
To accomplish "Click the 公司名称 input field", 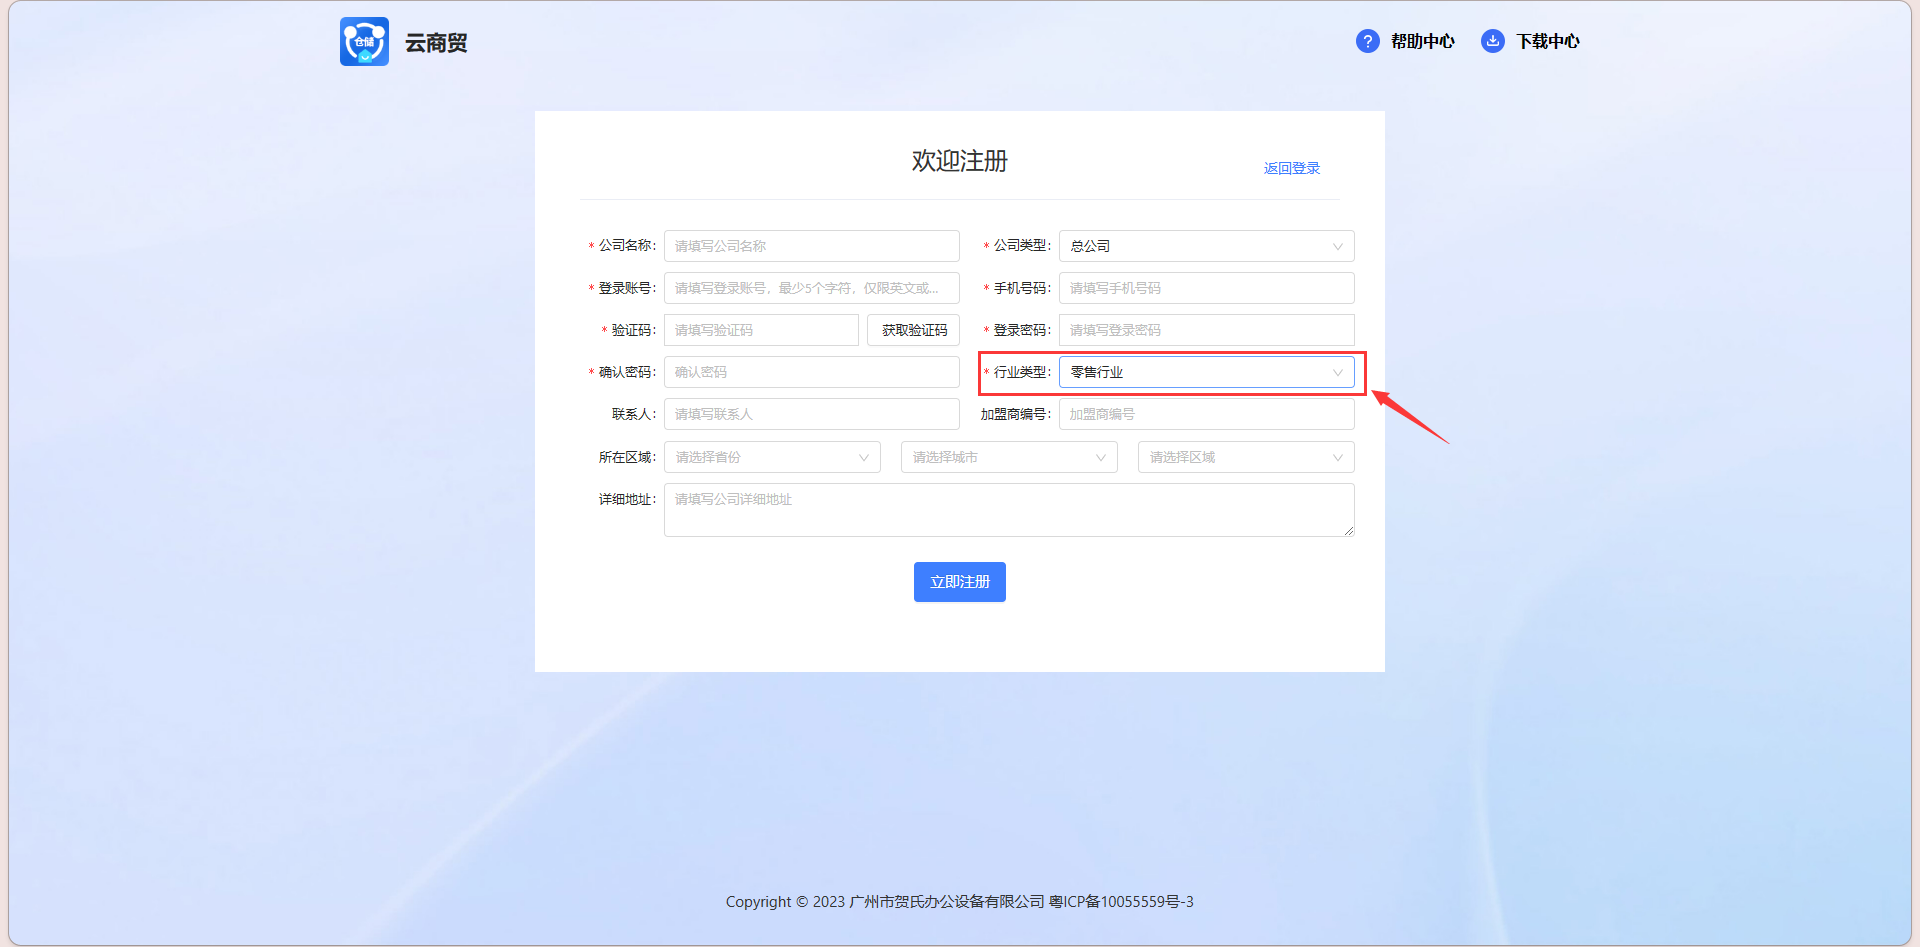I will pos(811,246).
